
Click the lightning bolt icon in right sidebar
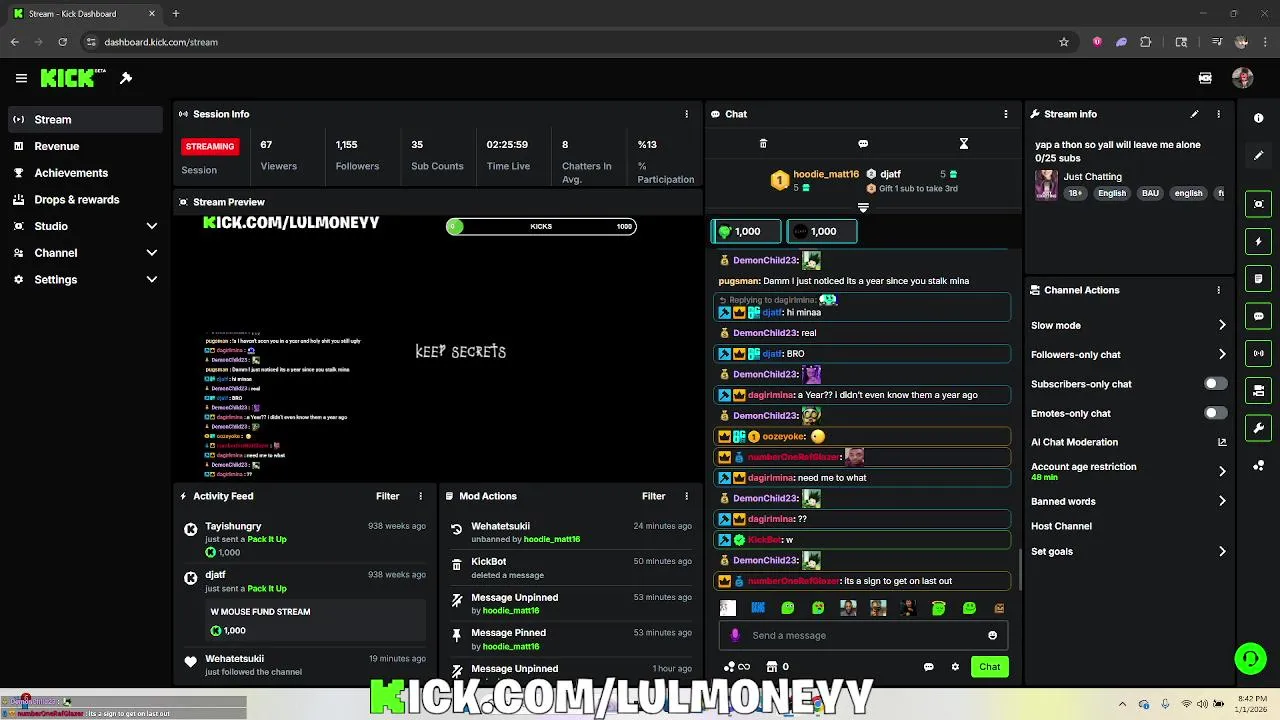1259,241
